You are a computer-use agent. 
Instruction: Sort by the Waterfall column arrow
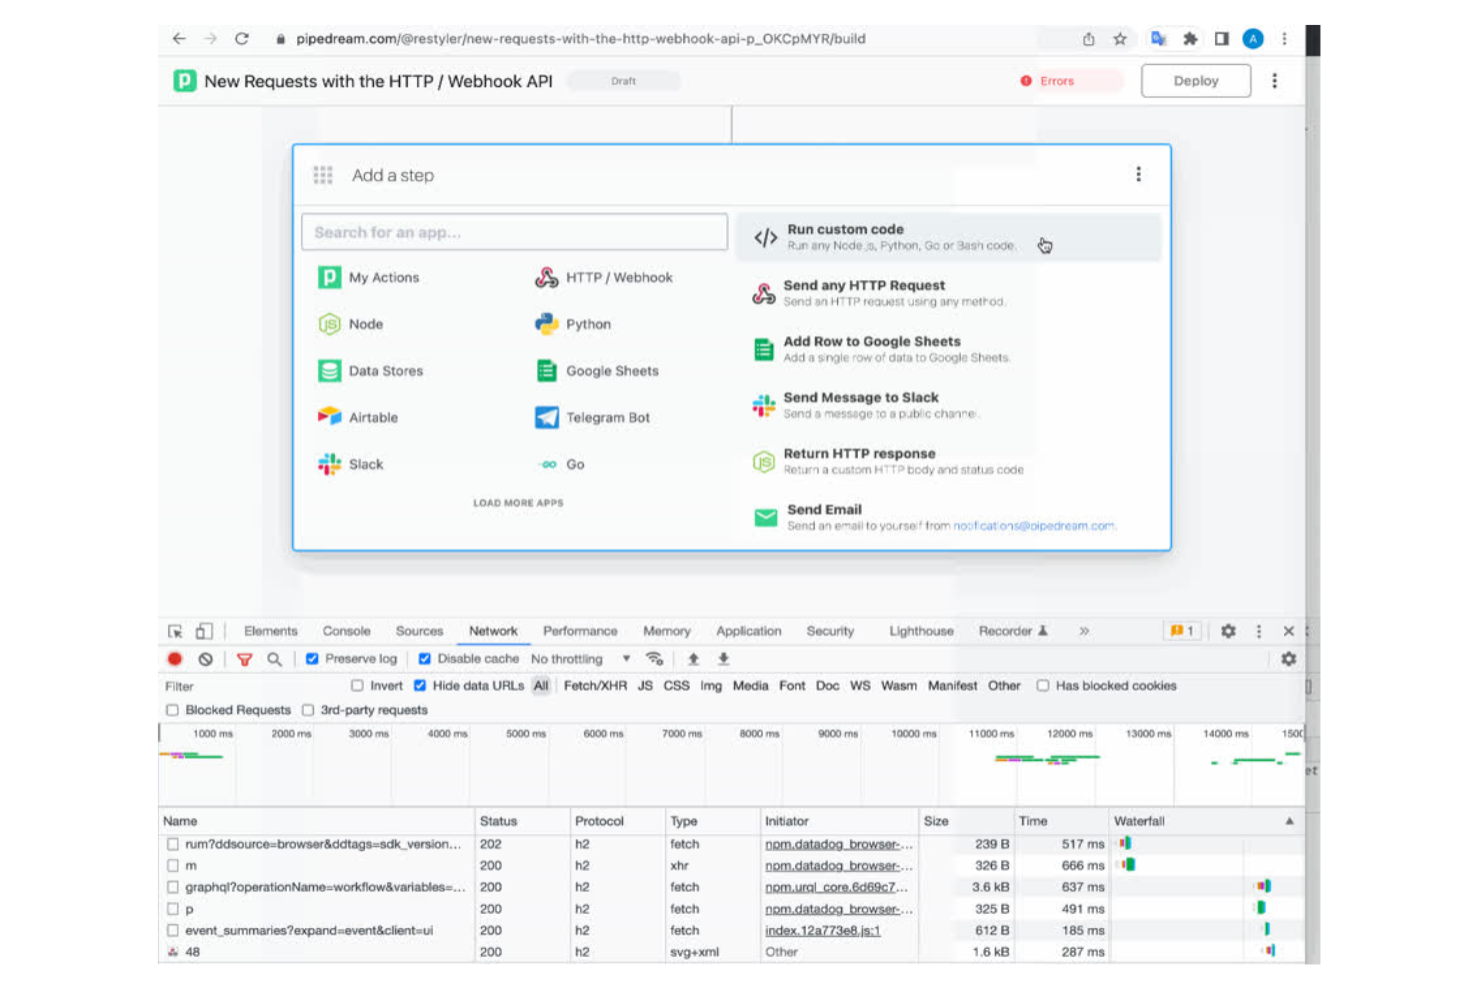pos(1289,821)
